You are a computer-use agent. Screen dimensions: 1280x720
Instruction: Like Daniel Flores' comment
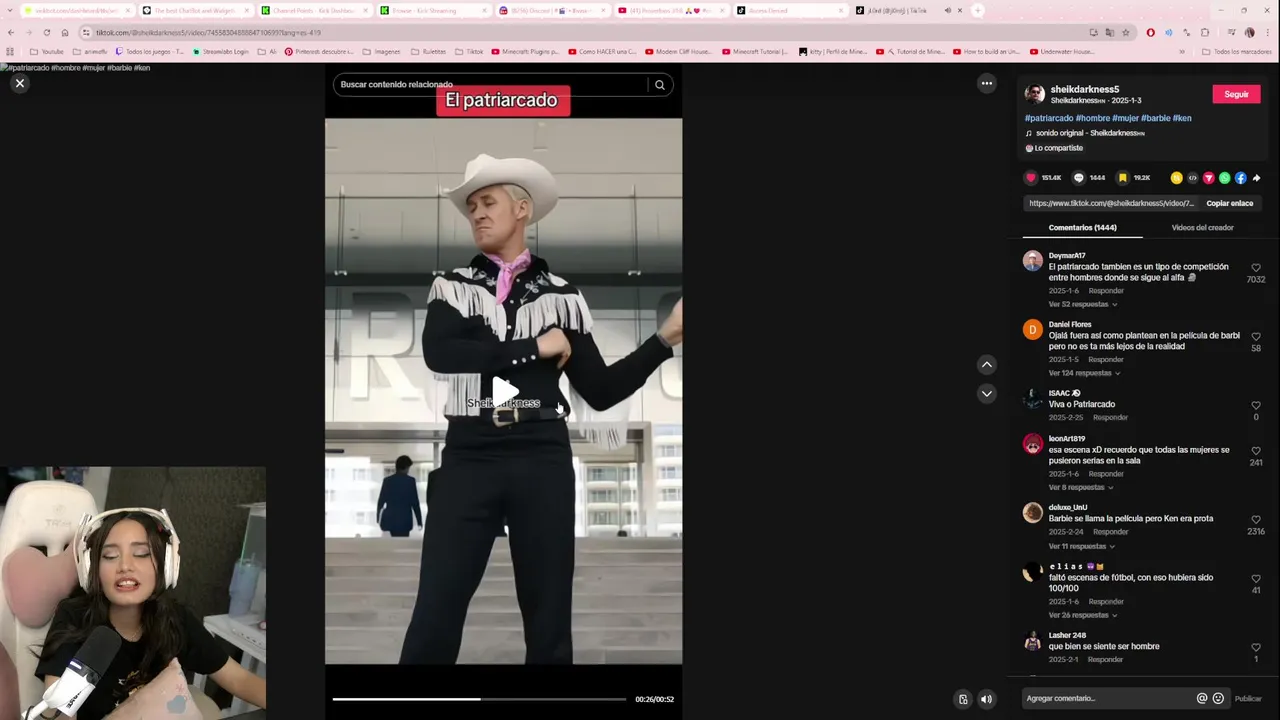click(x=1256, y=337)
